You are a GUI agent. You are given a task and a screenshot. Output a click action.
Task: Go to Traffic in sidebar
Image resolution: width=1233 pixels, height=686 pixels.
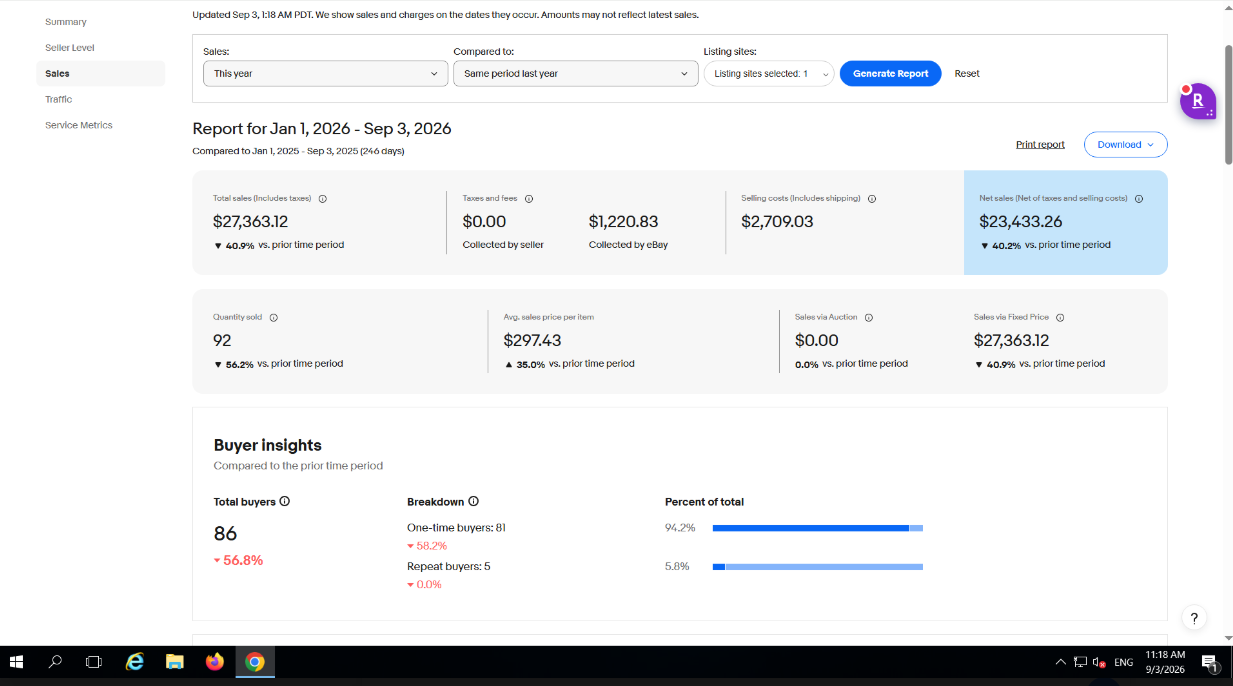tap(59, 100)
